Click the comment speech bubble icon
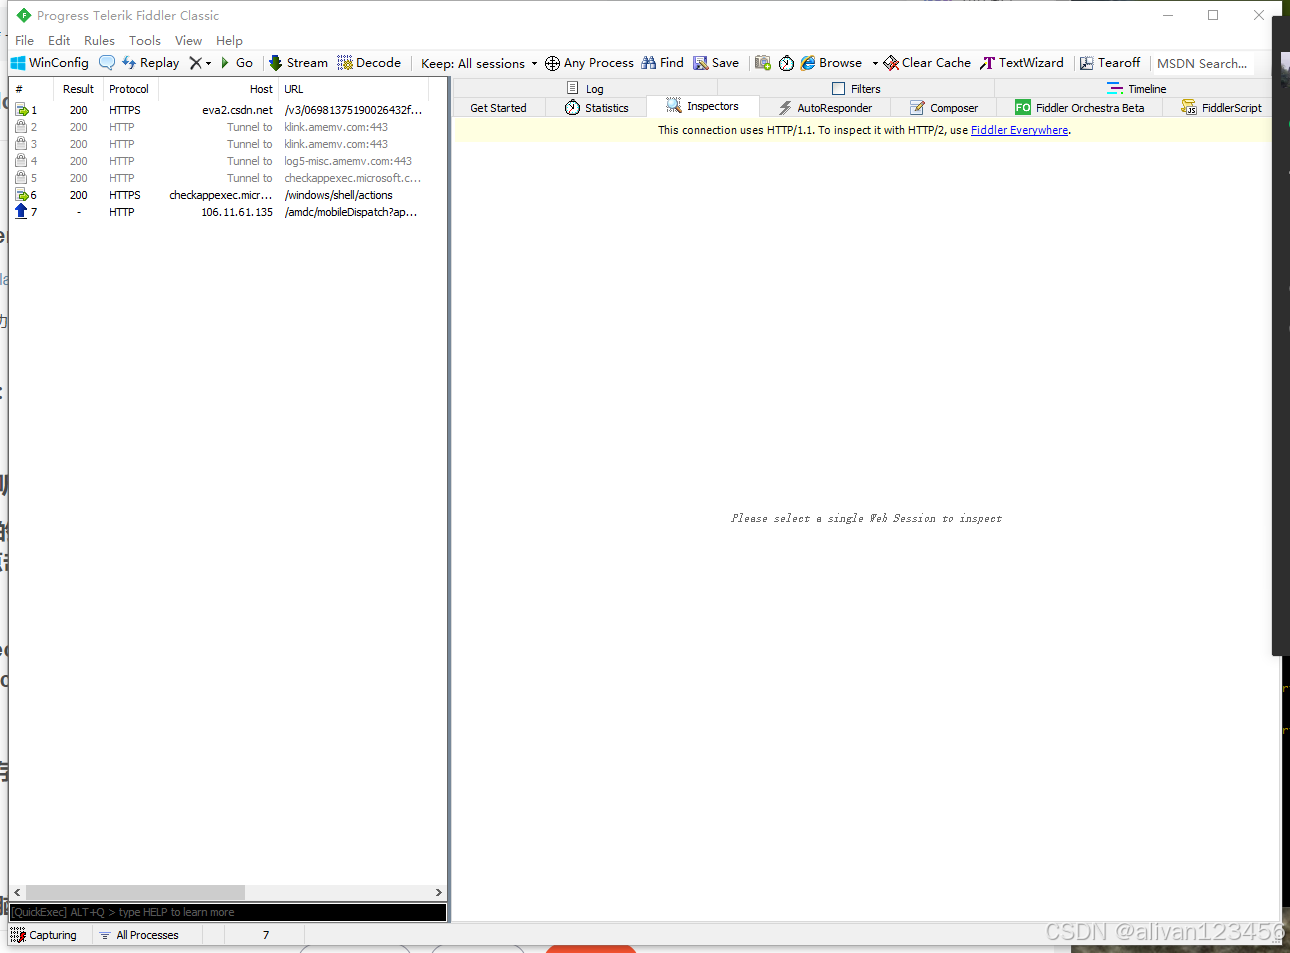 pyautogui.click(x=107, y=63)
